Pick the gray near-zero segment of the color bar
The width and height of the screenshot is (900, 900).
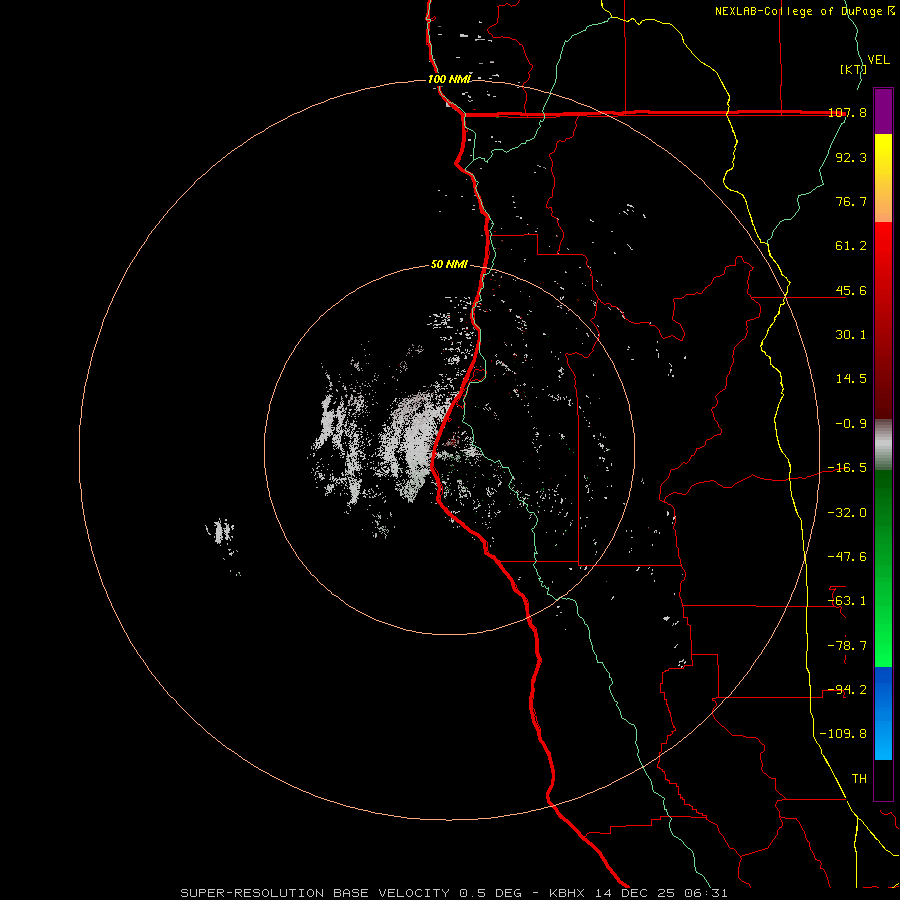(883, 445)
